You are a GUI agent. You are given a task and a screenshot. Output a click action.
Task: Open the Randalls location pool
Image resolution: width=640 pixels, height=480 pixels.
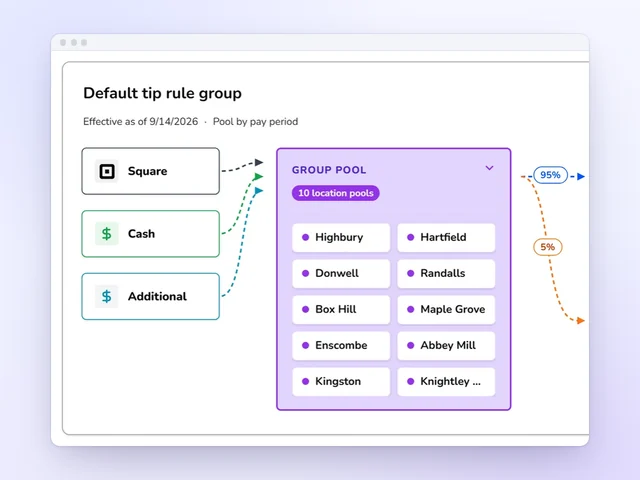(x=446, y=273)
